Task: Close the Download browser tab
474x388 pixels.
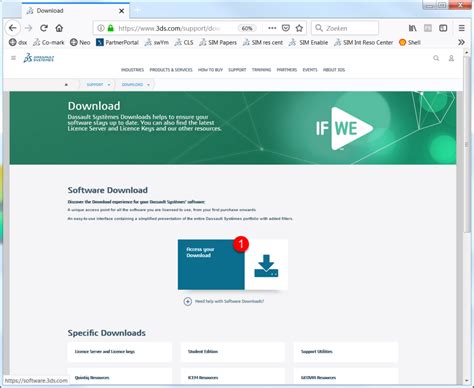Action: (x=122, y=11)
